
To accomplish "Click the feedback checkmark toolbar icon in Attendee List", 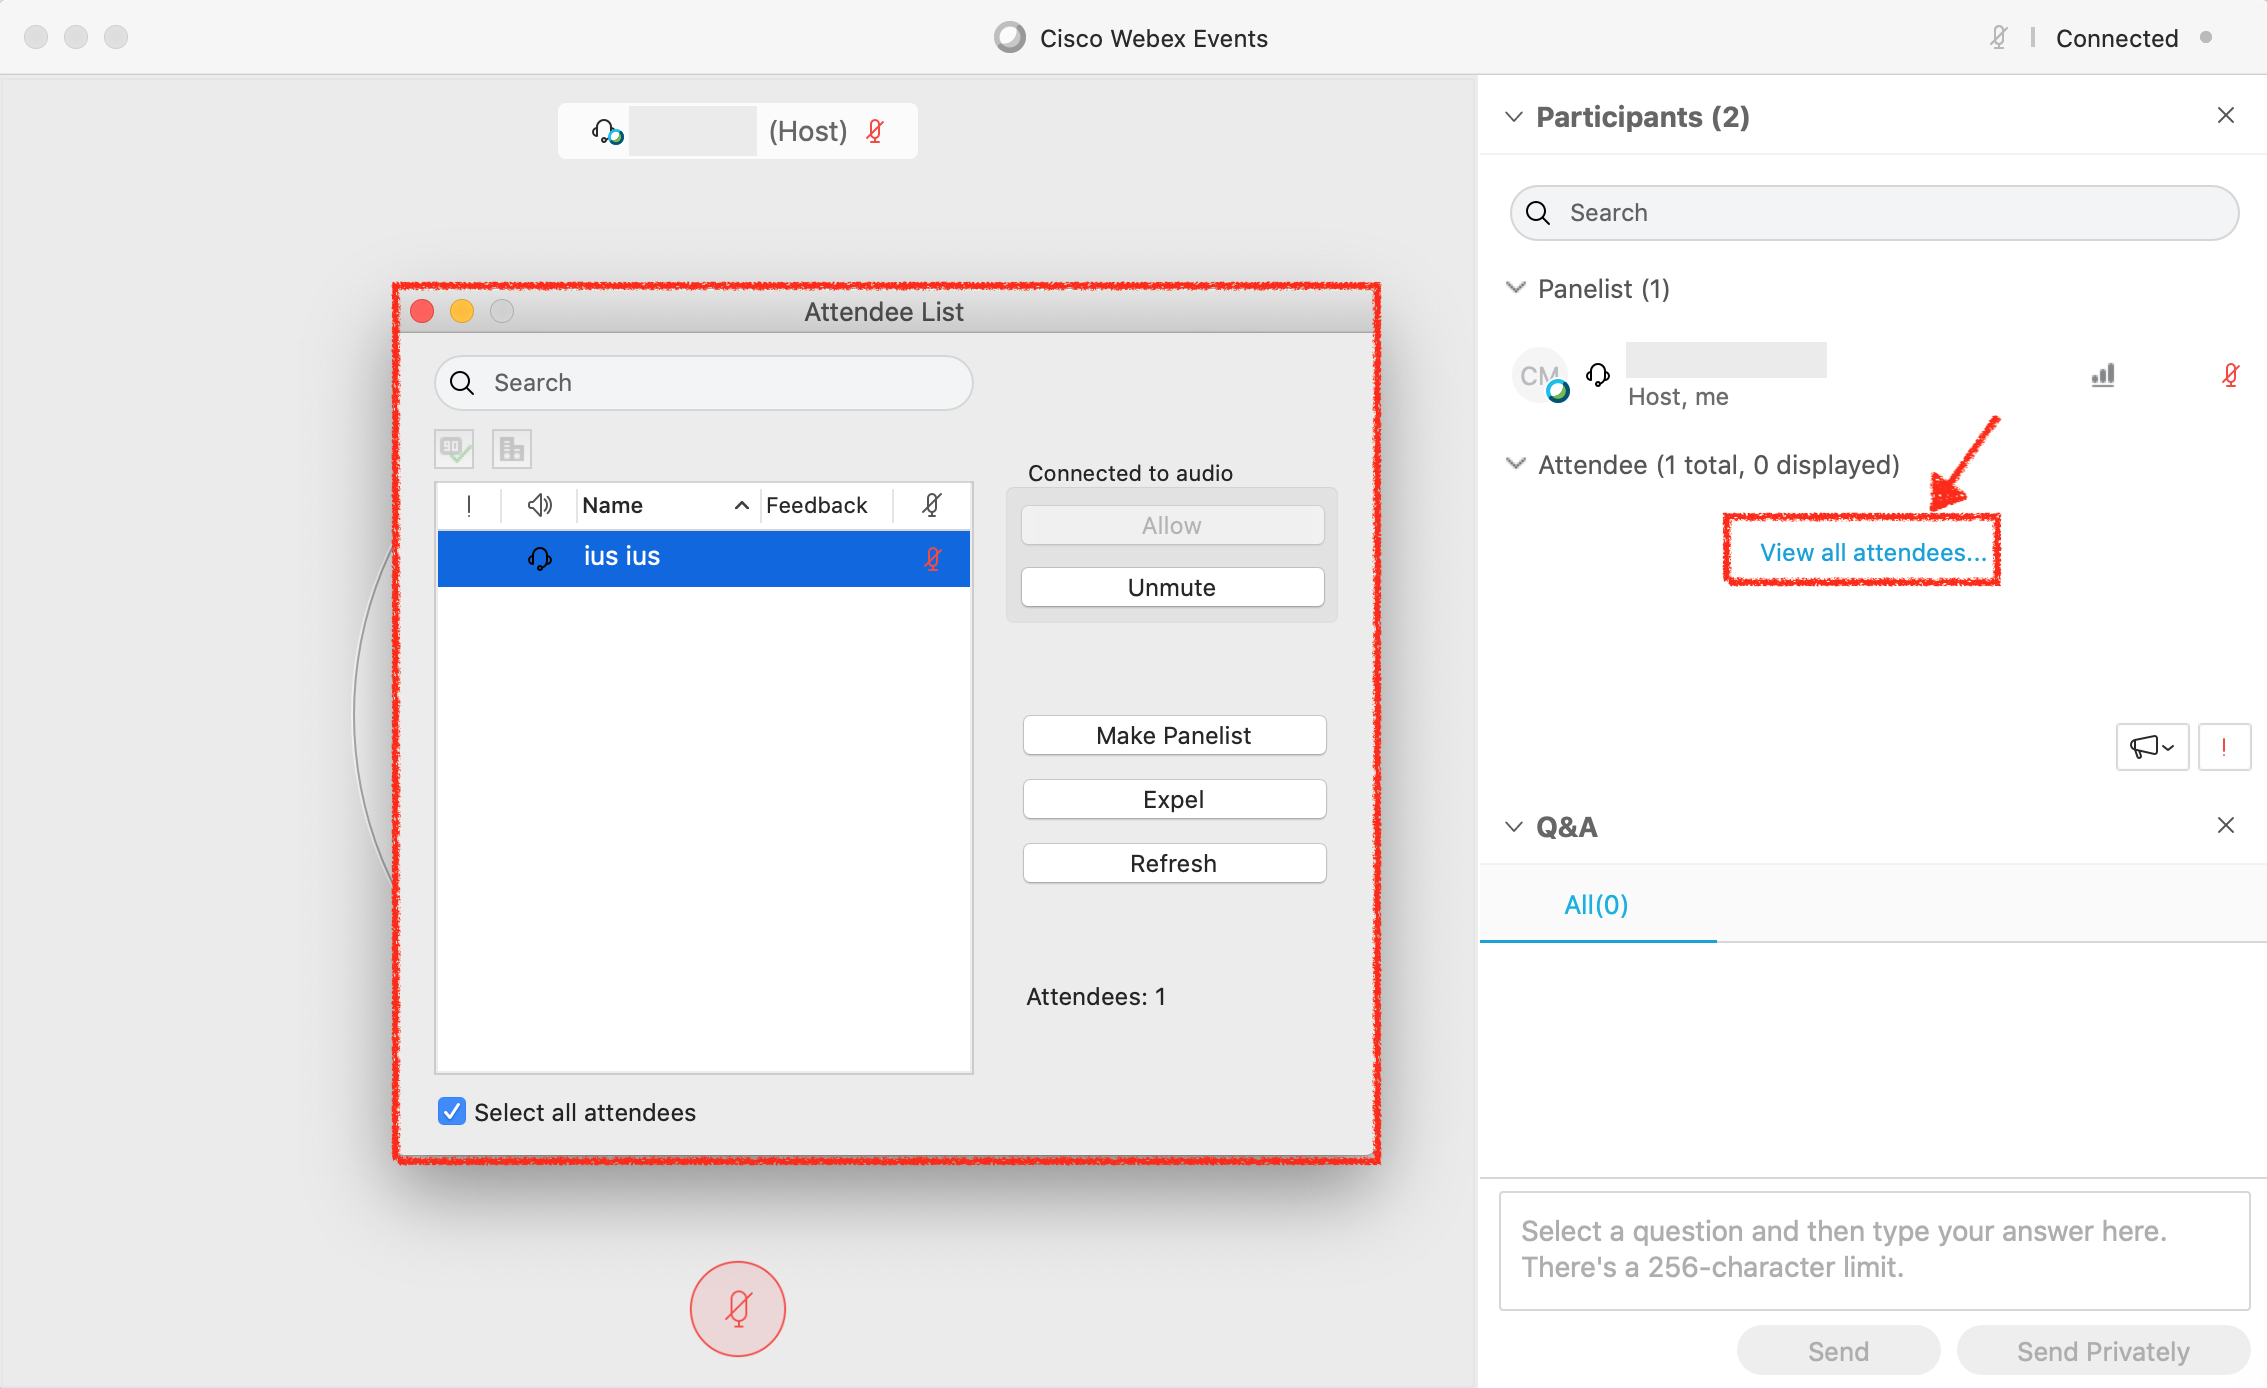I will (454, 449).
